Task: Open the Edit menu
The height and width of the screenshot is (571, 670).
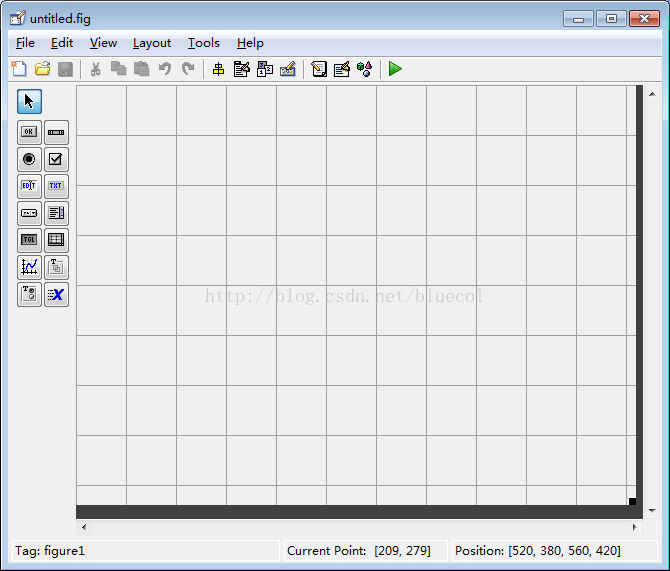Action: point(62,43)
